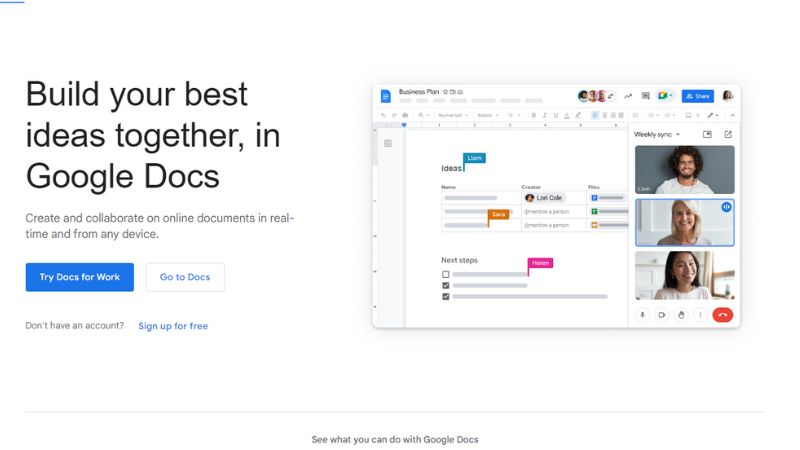Click the open-in-new-window icon in the Meet panel
The width and height of the screenshot is (800, 450).
click(x=728, y=134)
